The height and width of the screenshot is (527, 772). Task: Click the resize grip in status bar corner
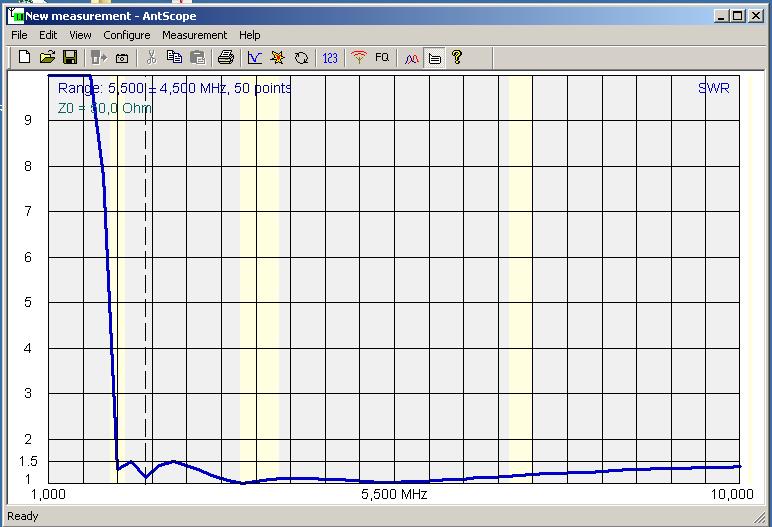pos(759,517)
